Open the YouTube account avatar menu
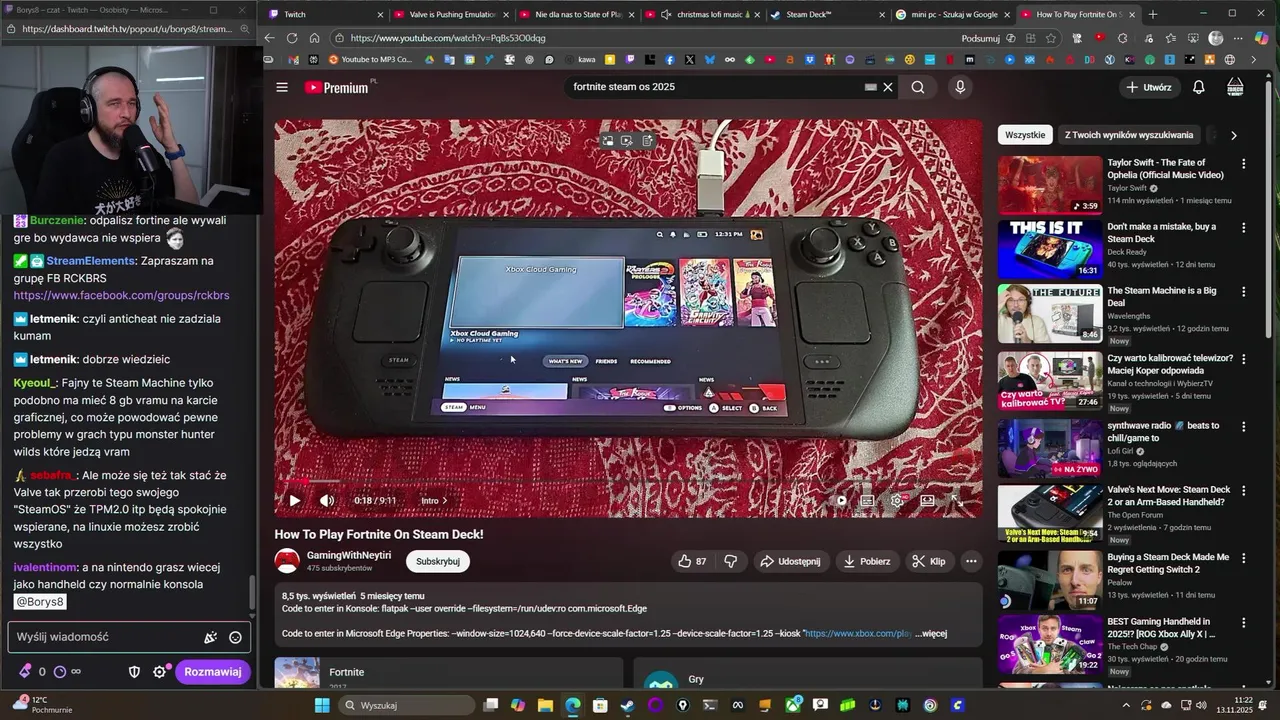This screenshot has height=720, width=1280. click(1235, 87)
